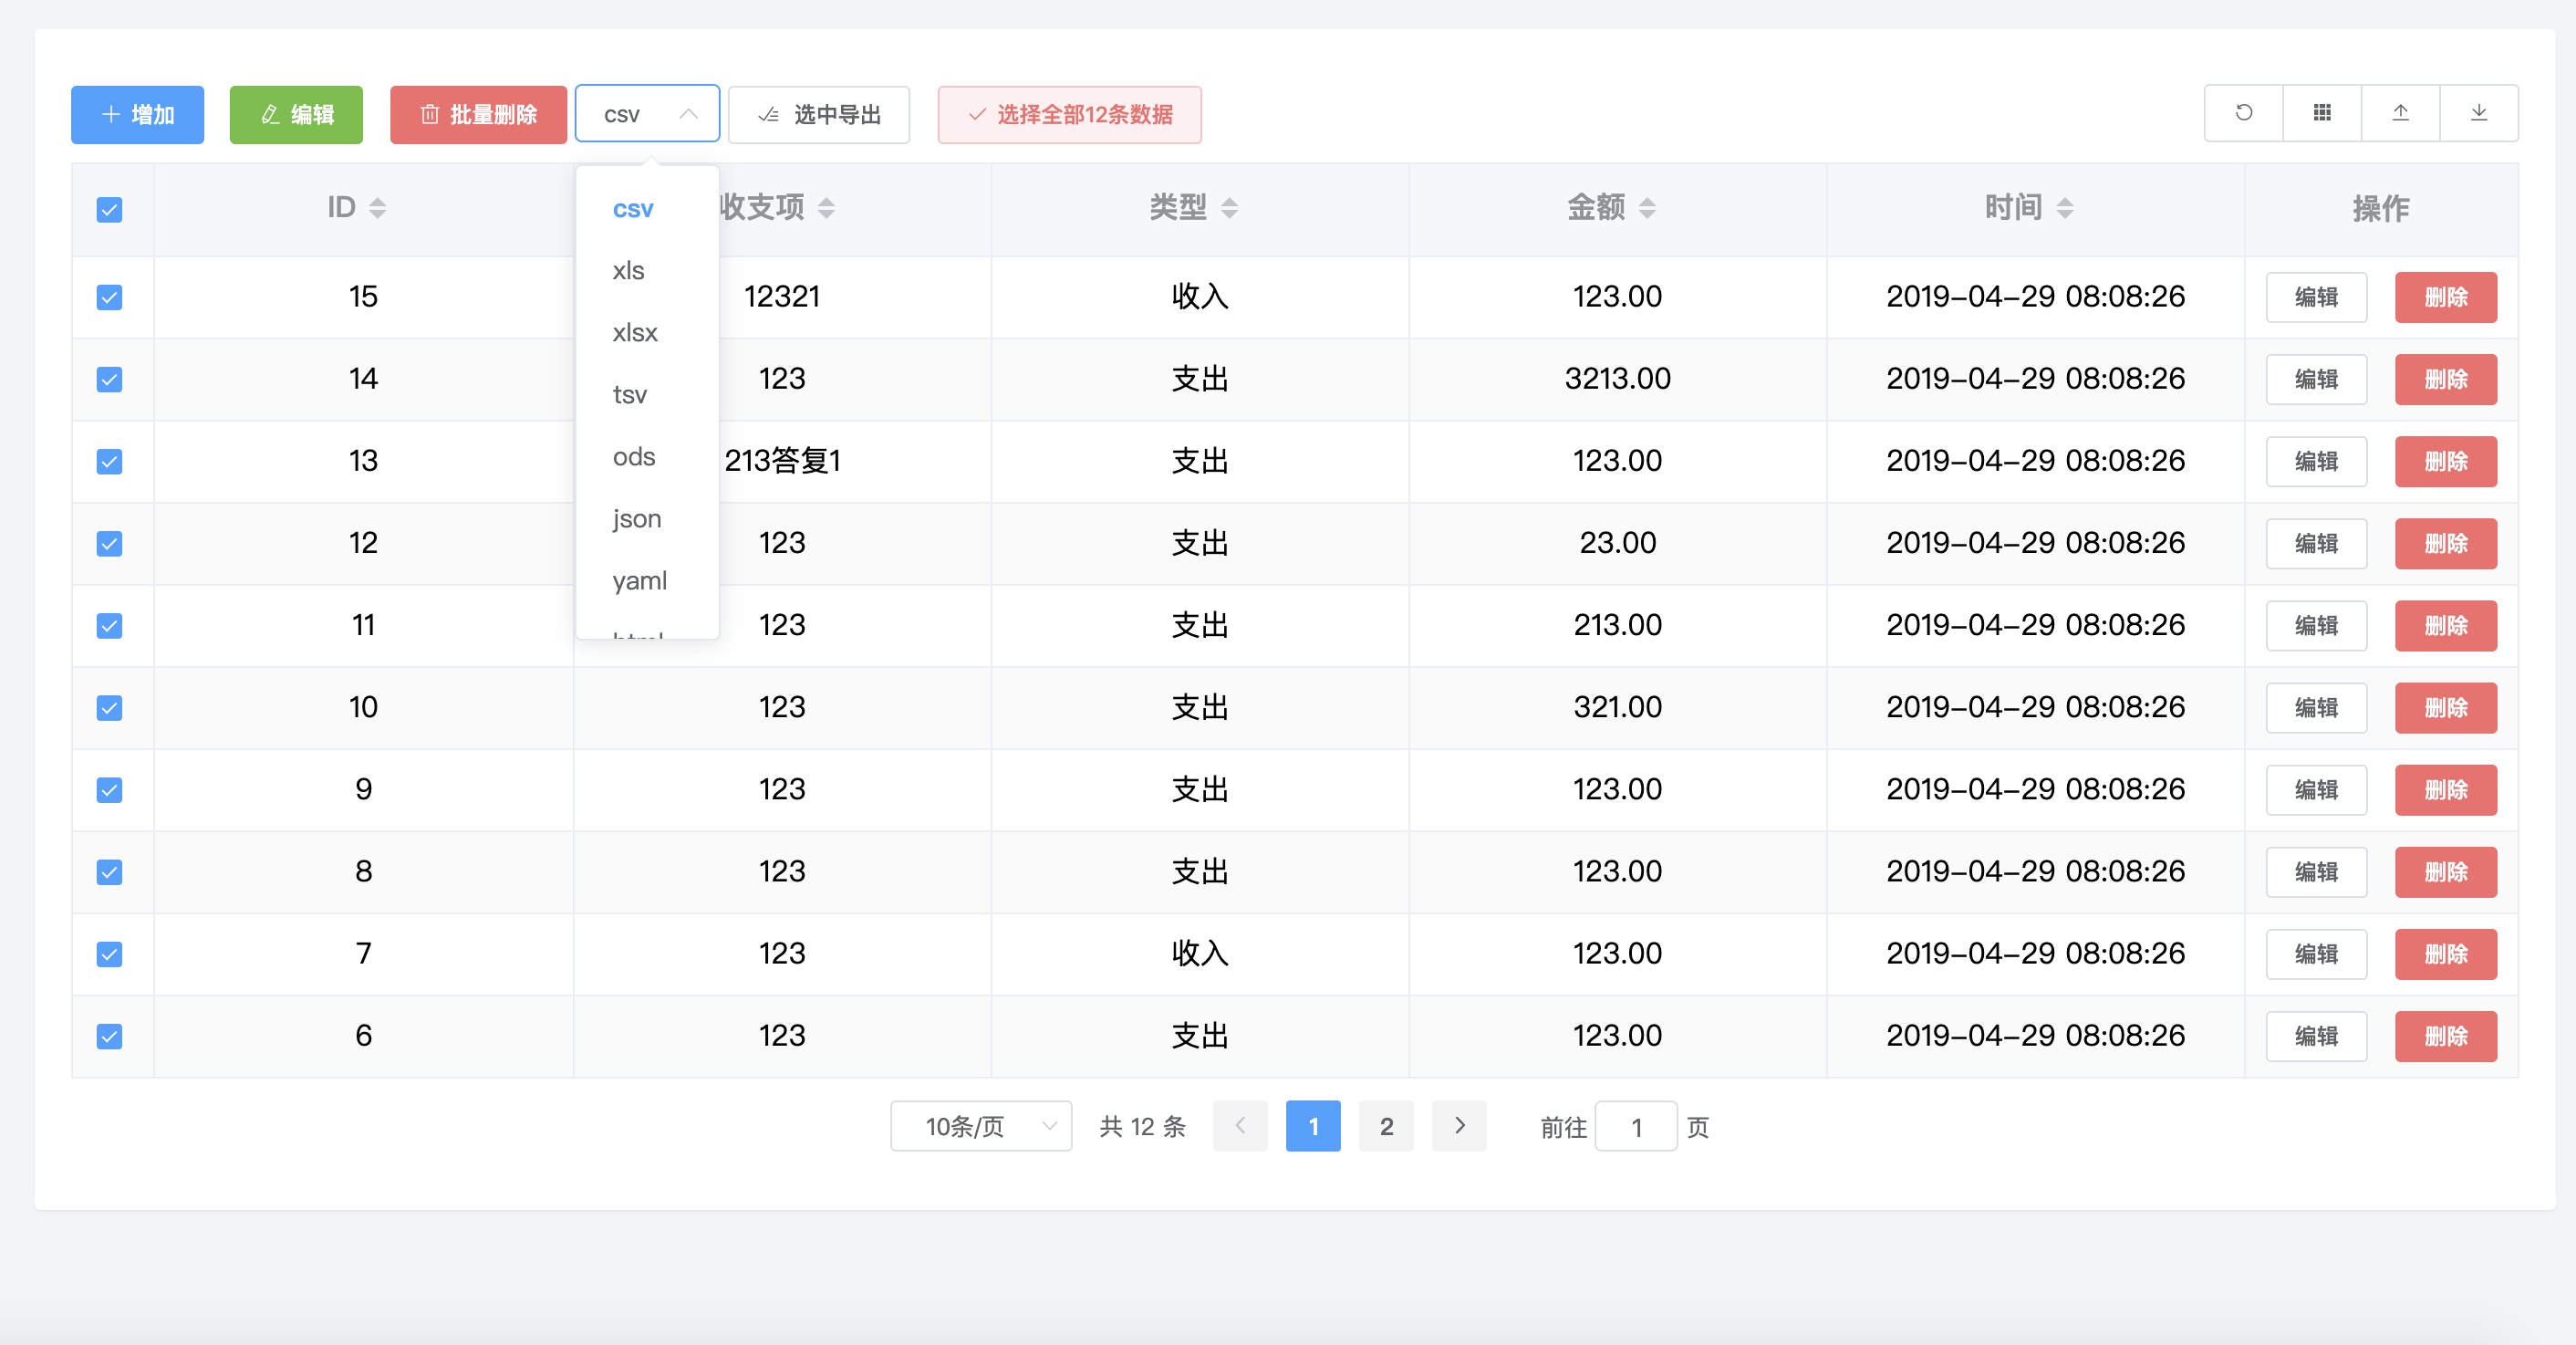Click 编辑 in the ID 14 row

click(2316, 379)
